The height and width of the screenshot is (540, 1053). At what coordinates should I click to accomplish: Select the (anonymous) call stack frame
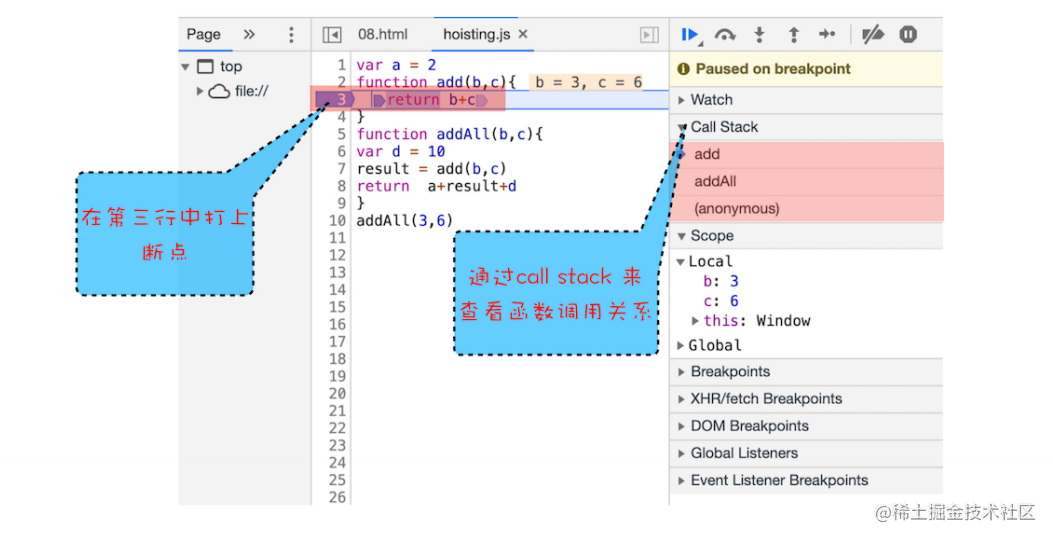point(736,209)
